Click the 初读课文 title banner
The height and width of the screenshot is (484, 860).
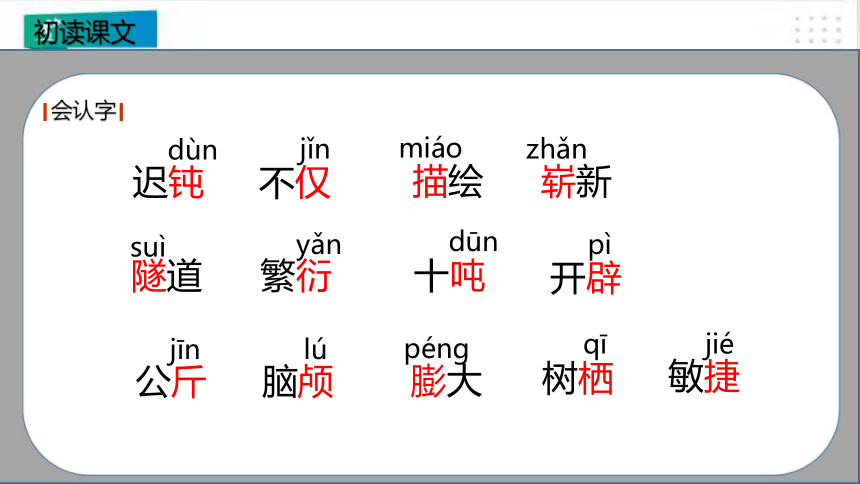[x=90, y=29]
